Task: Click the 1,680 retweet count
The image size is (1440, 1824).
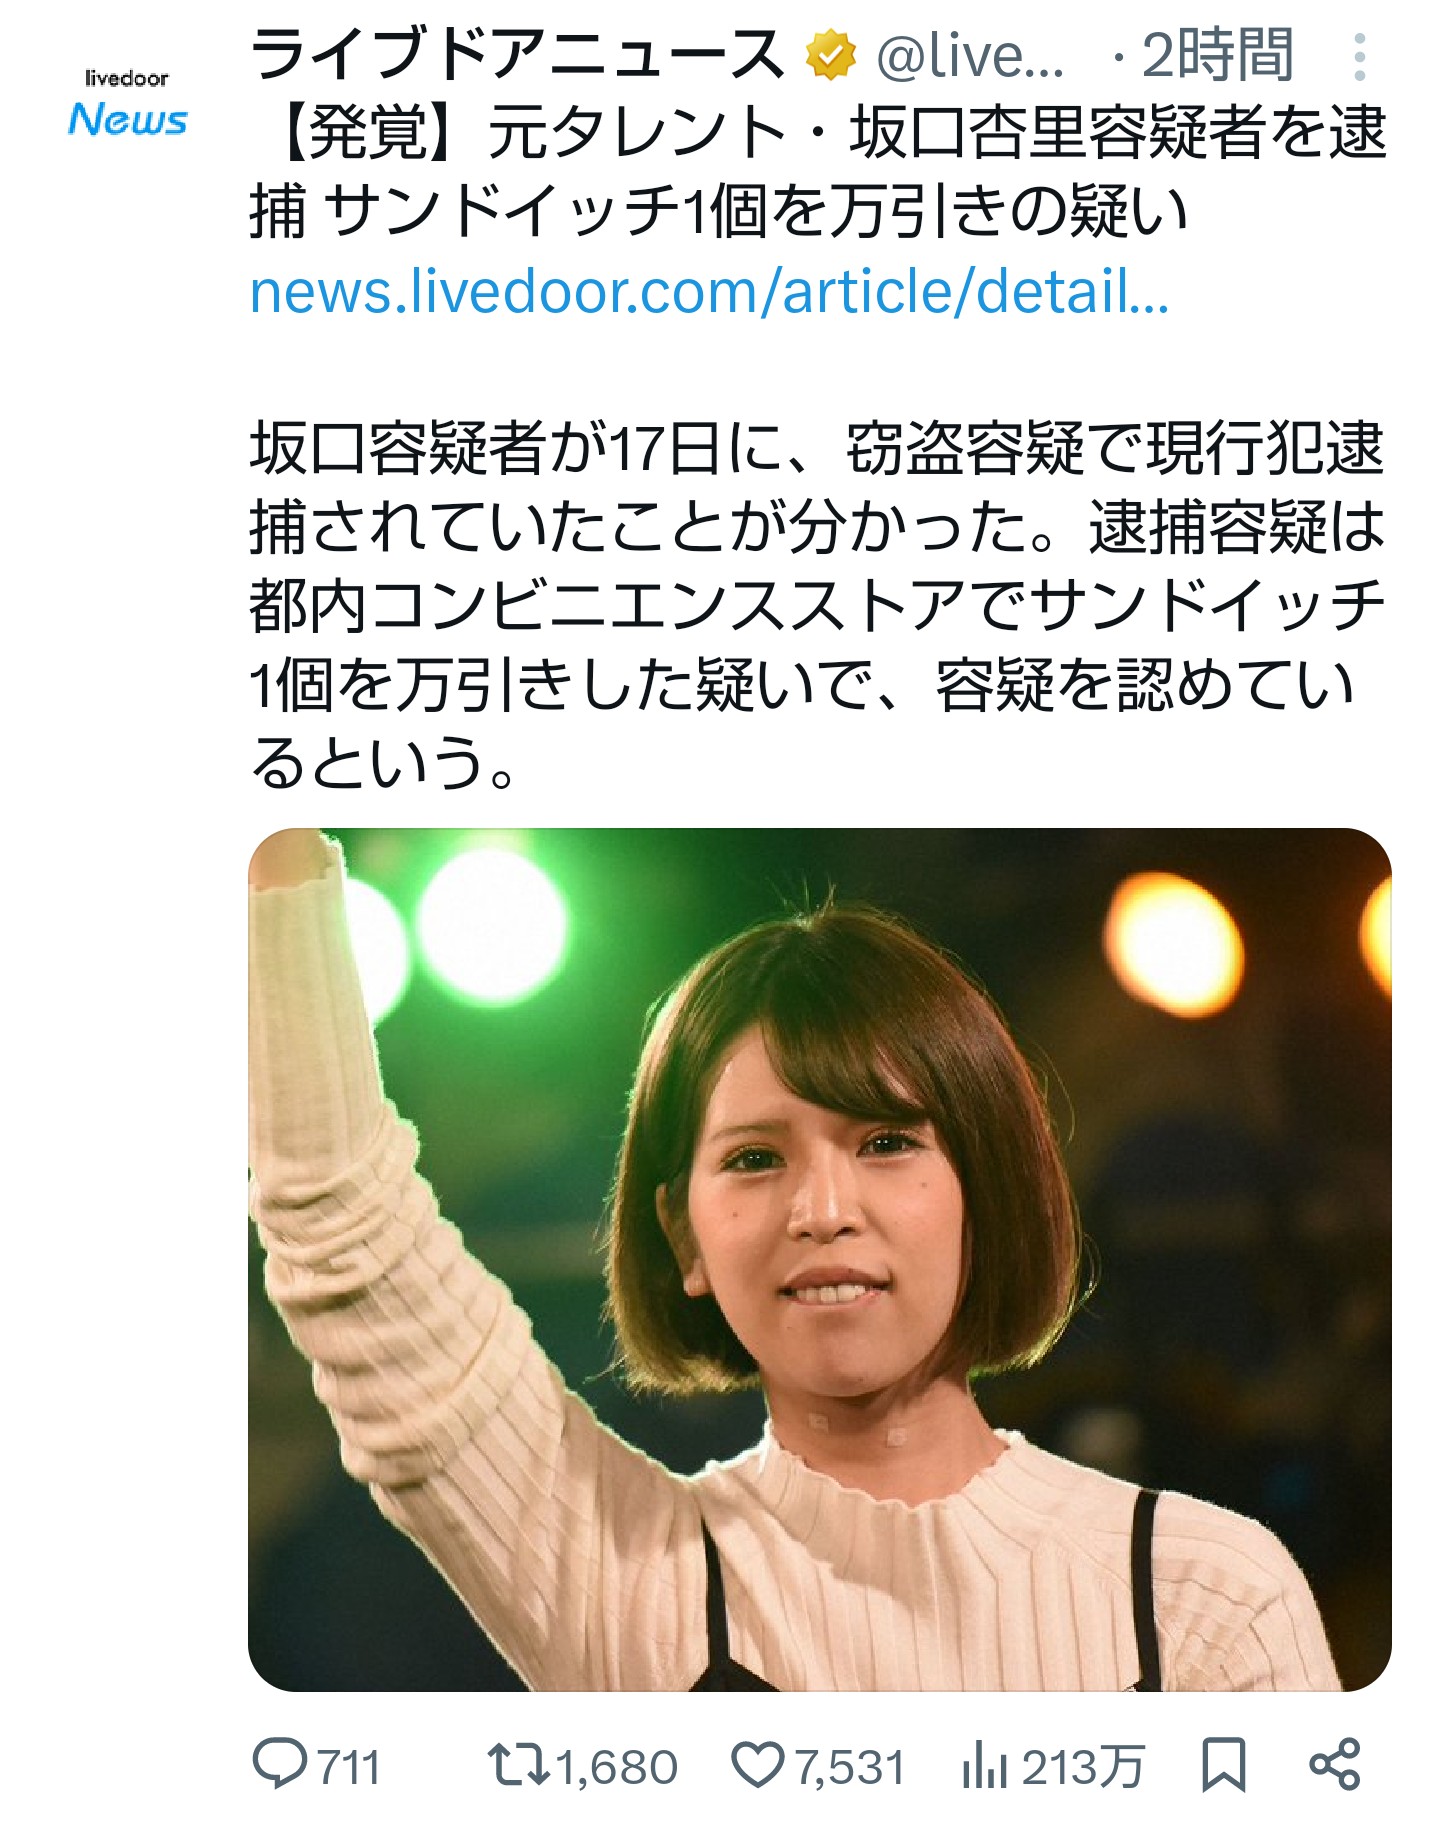Action: point(617,1767)
